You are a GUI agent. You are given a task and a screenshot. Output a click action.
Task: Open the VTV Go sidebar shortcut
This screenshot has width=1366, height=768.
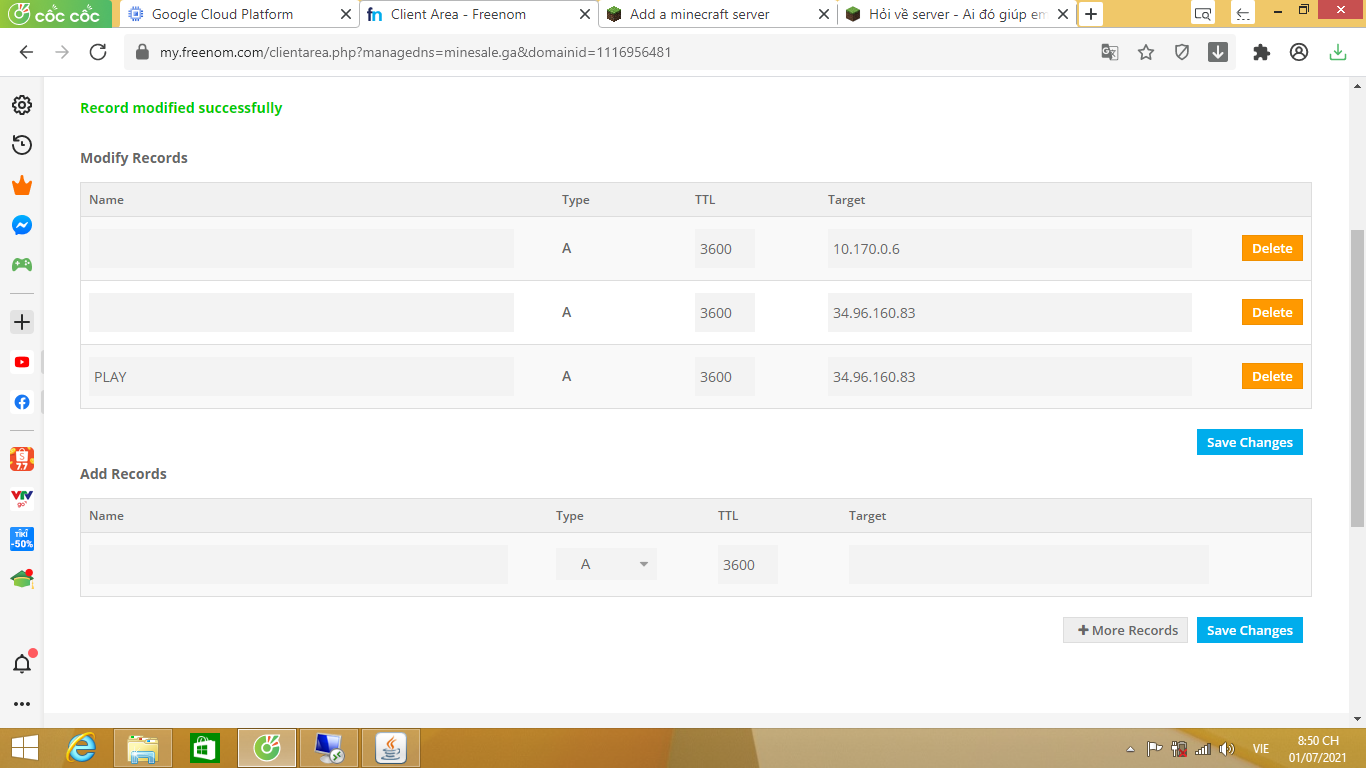click(22, 499)
